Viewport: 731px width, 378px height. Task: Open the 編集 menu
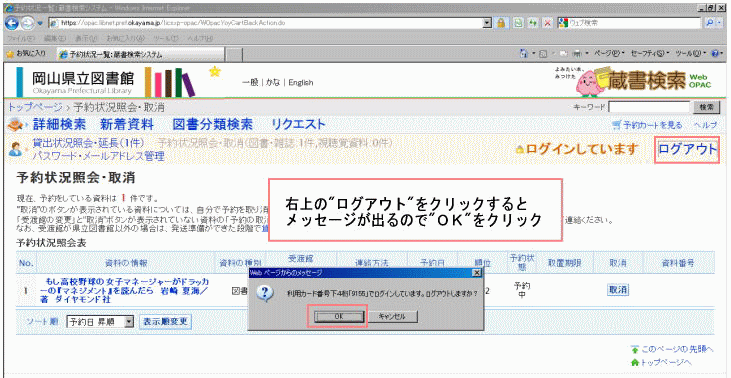pos(54,38)
